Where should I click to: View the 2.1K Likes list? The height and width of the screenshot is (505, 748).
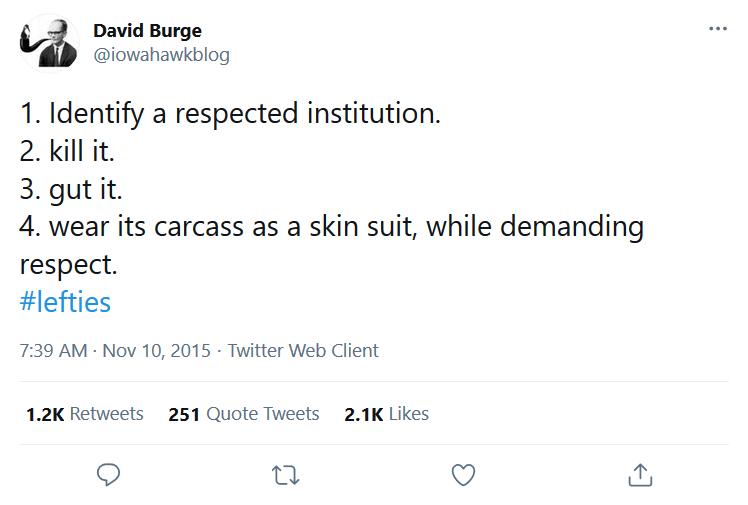386,414
